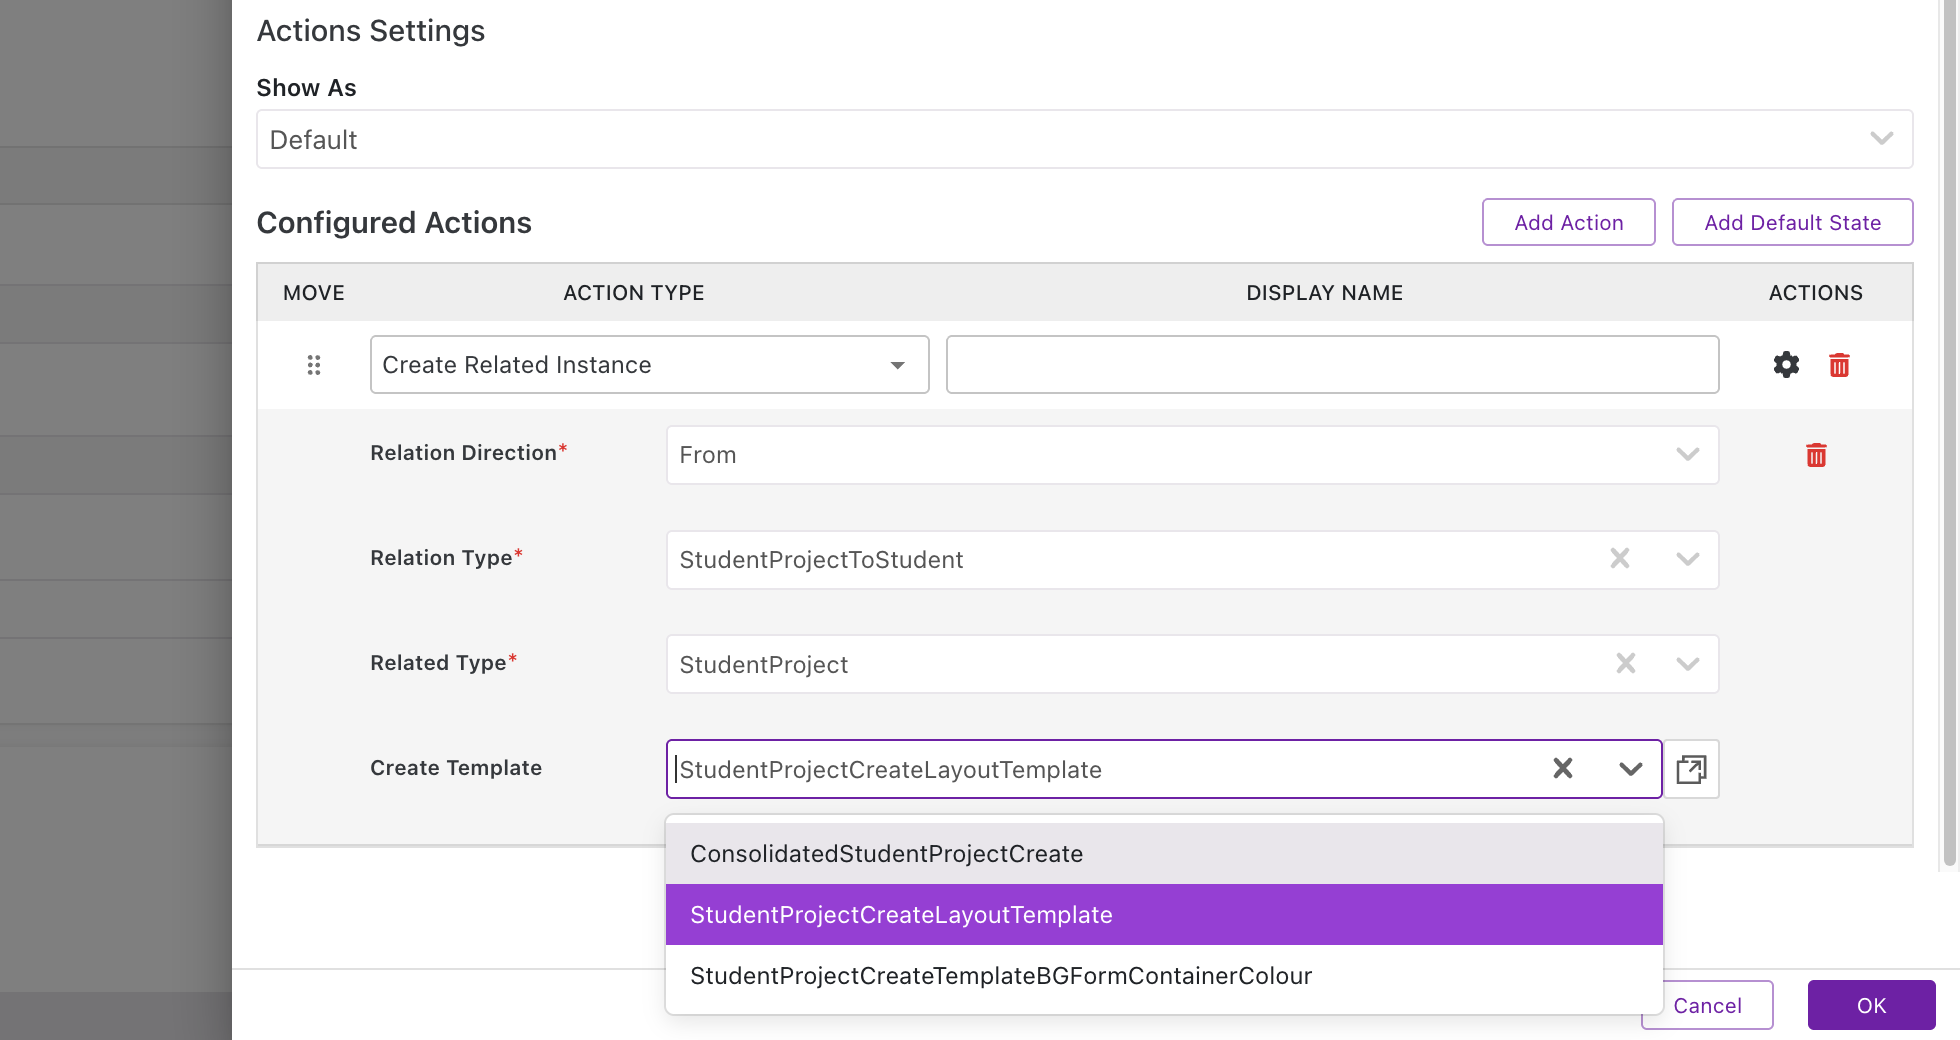The image size is (1960, 1040).
Task: Focus the Display Name input field
Action: [1332, 365]
